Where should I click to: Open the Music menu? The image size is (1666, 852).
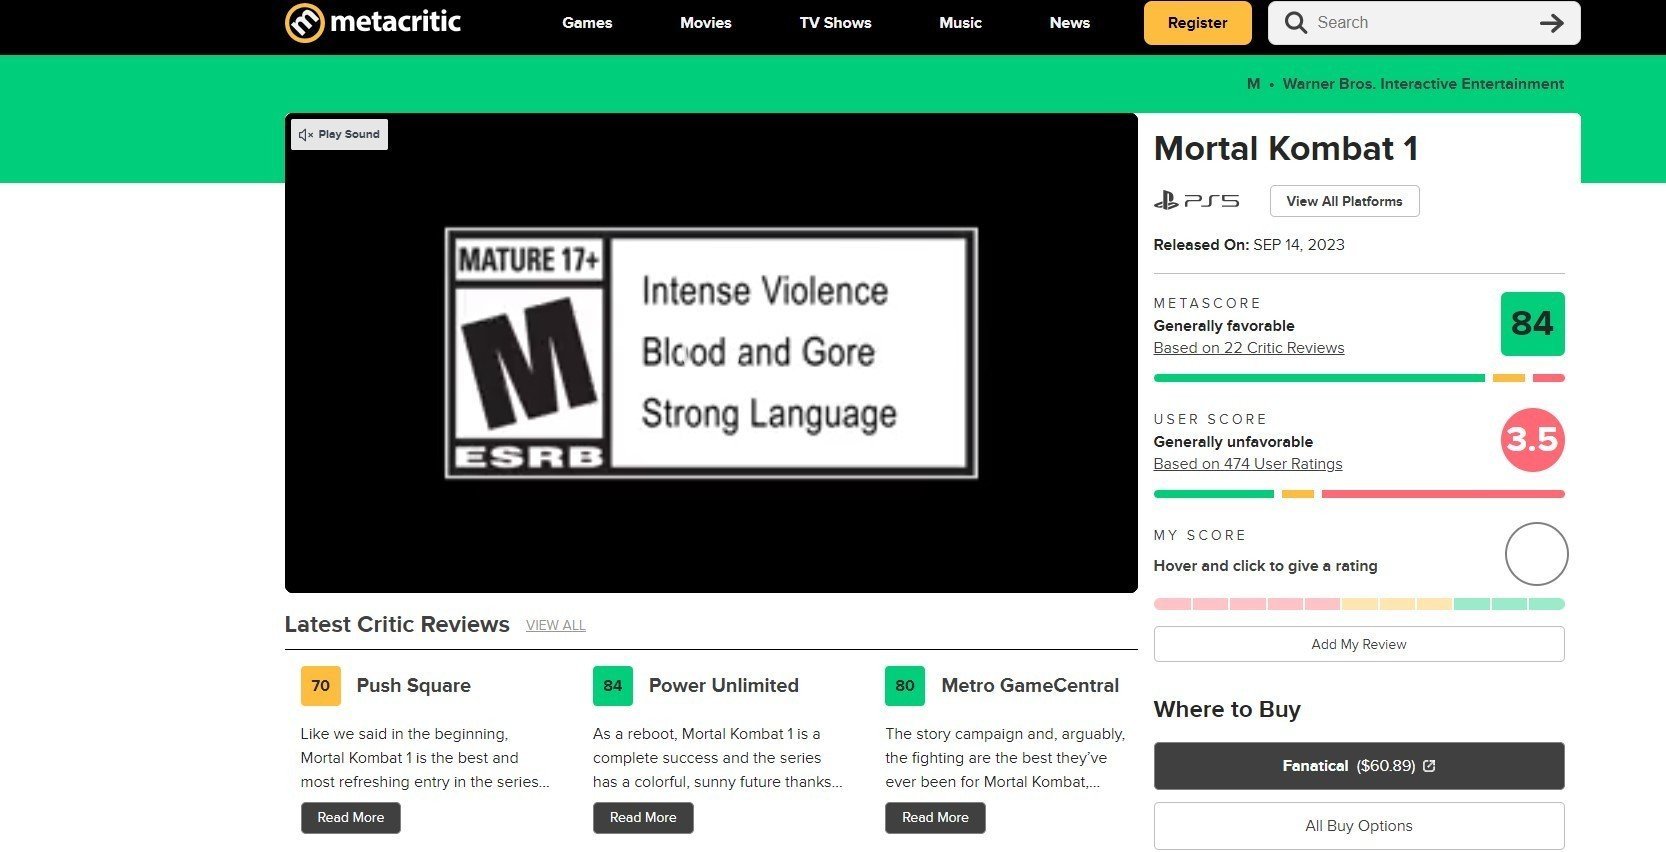[960, 23]
